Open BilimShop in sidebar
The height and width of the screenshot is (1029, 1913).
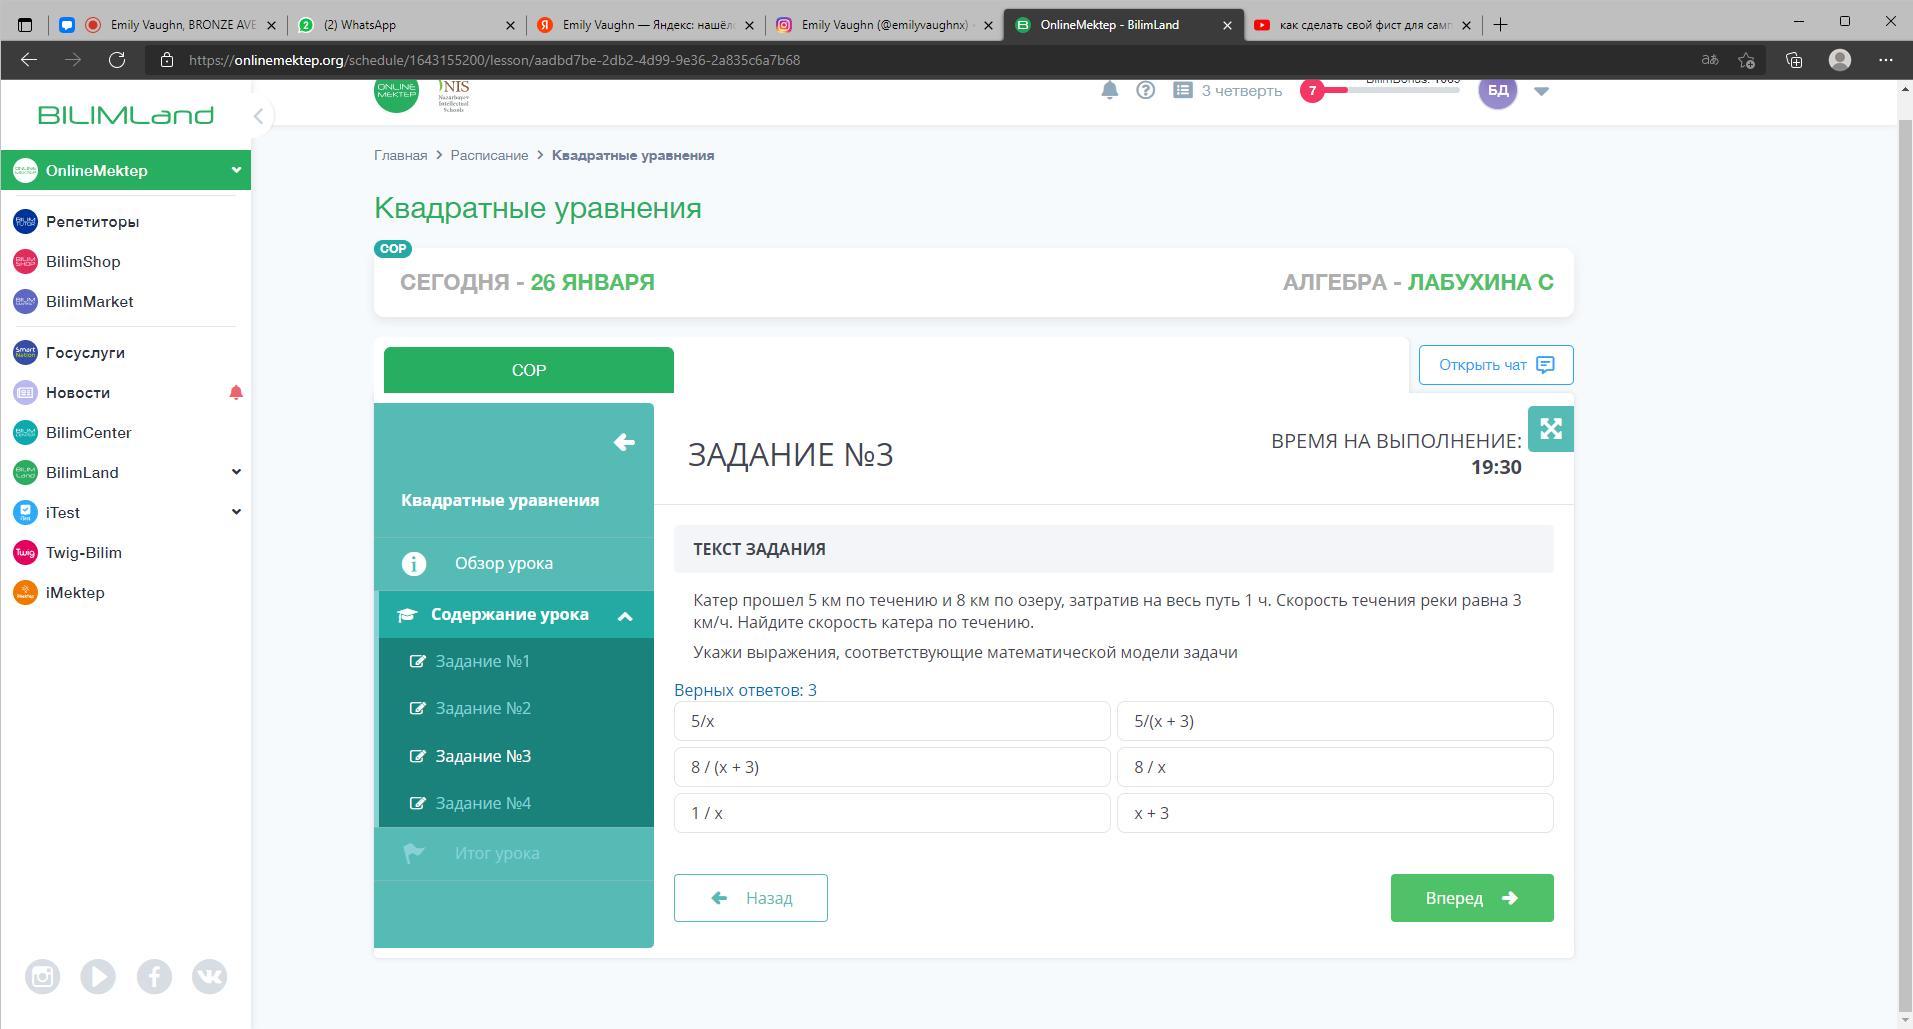83,262
